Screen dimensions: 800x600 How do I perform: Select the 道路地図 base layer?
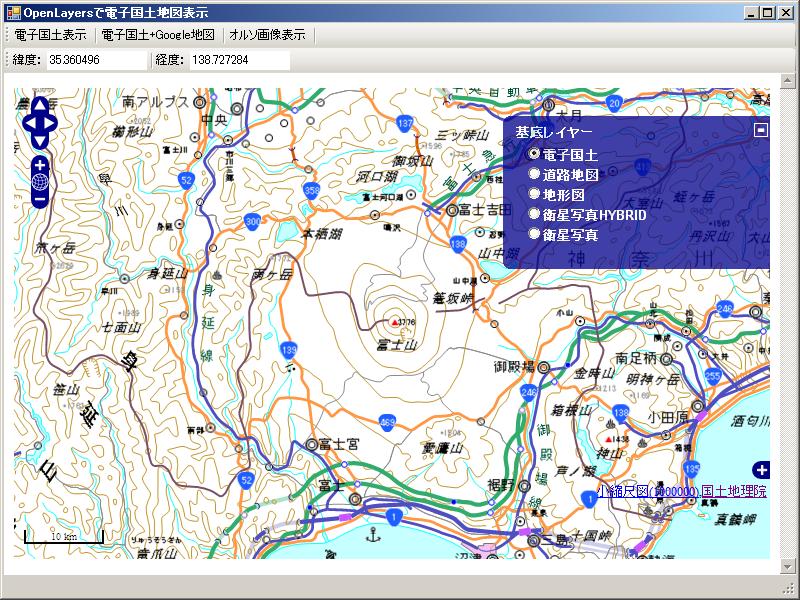coord(535,174)
